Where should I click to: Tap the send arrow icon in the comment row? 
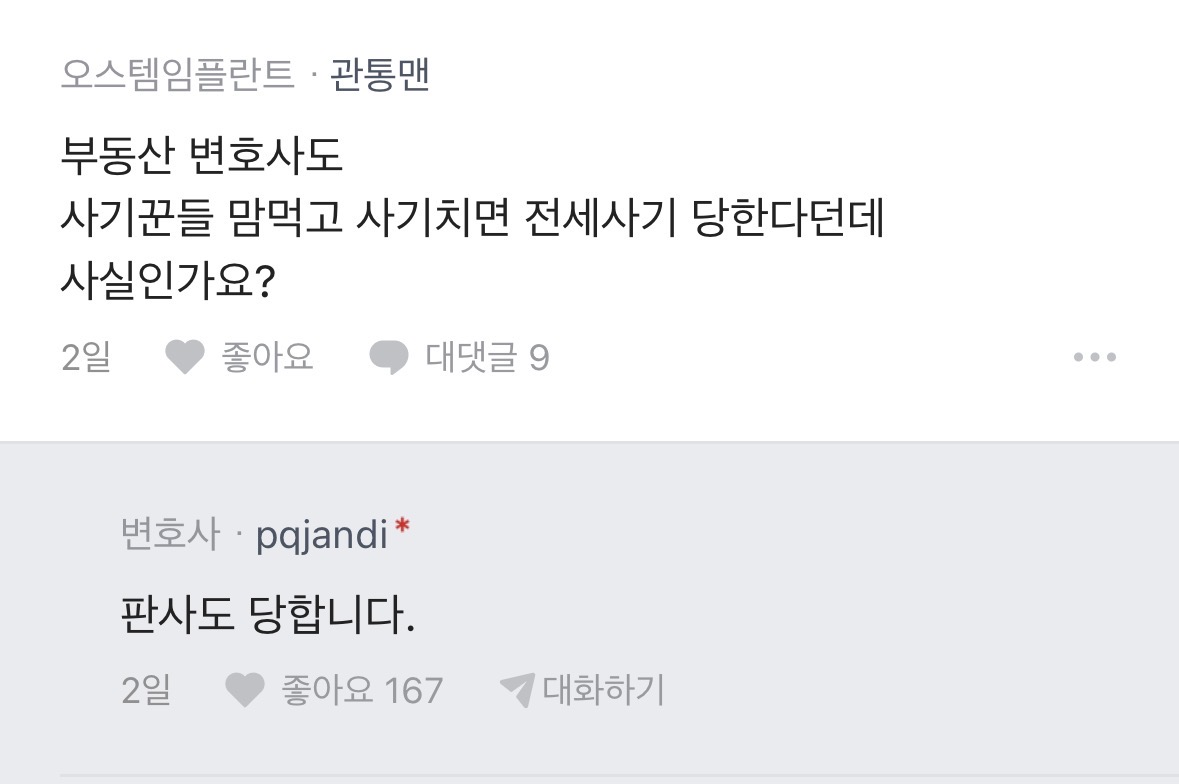click(519, 690)
